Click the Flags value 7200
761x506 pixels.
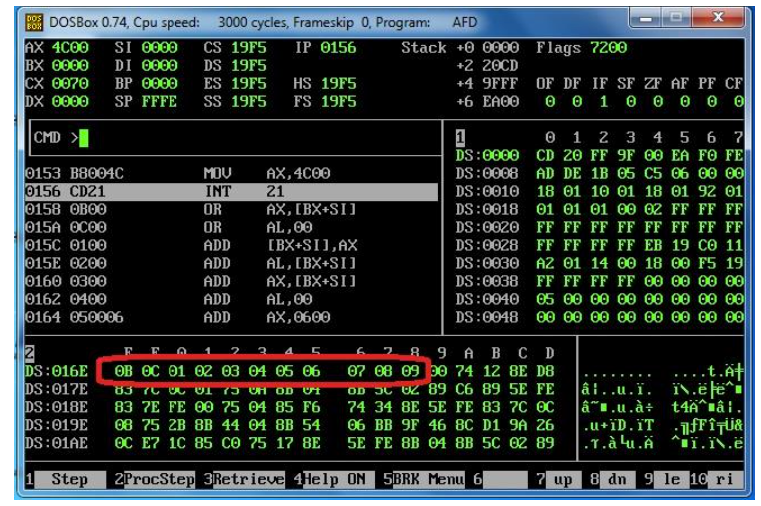(609, 48)
